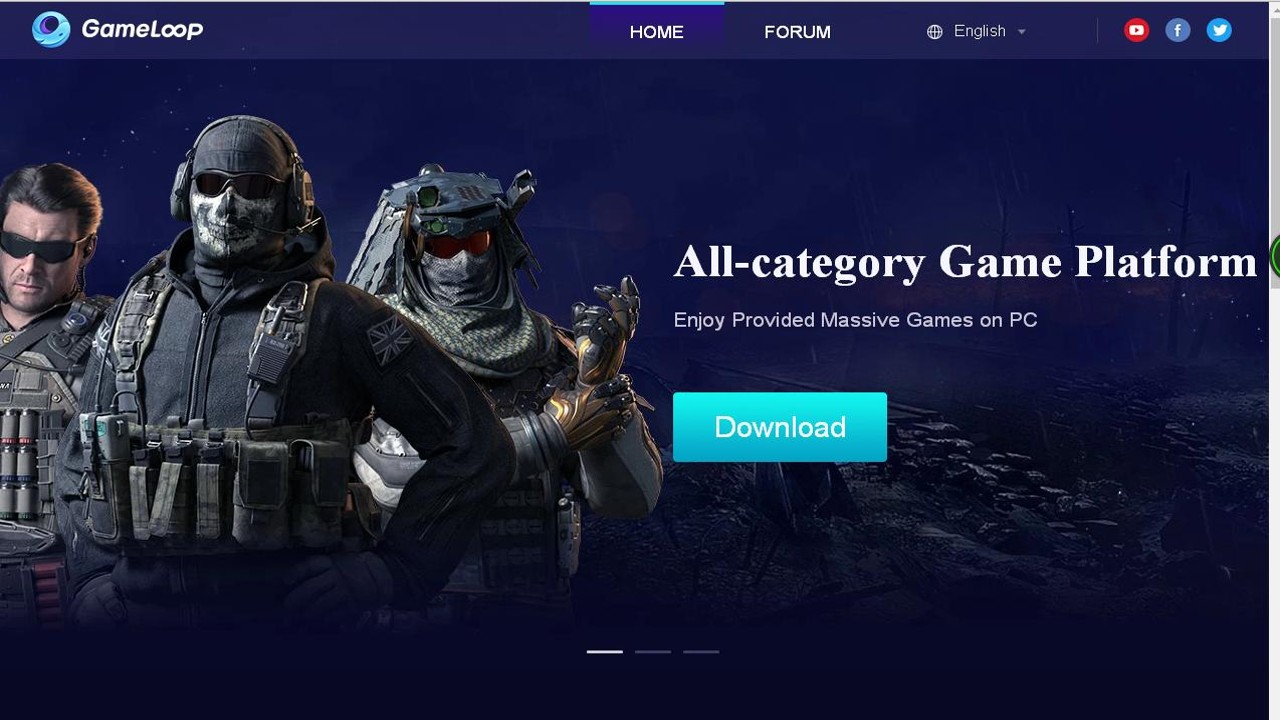Show the third carousel slide indicator
The image size is (1280, 720).
tap(701, 651)
